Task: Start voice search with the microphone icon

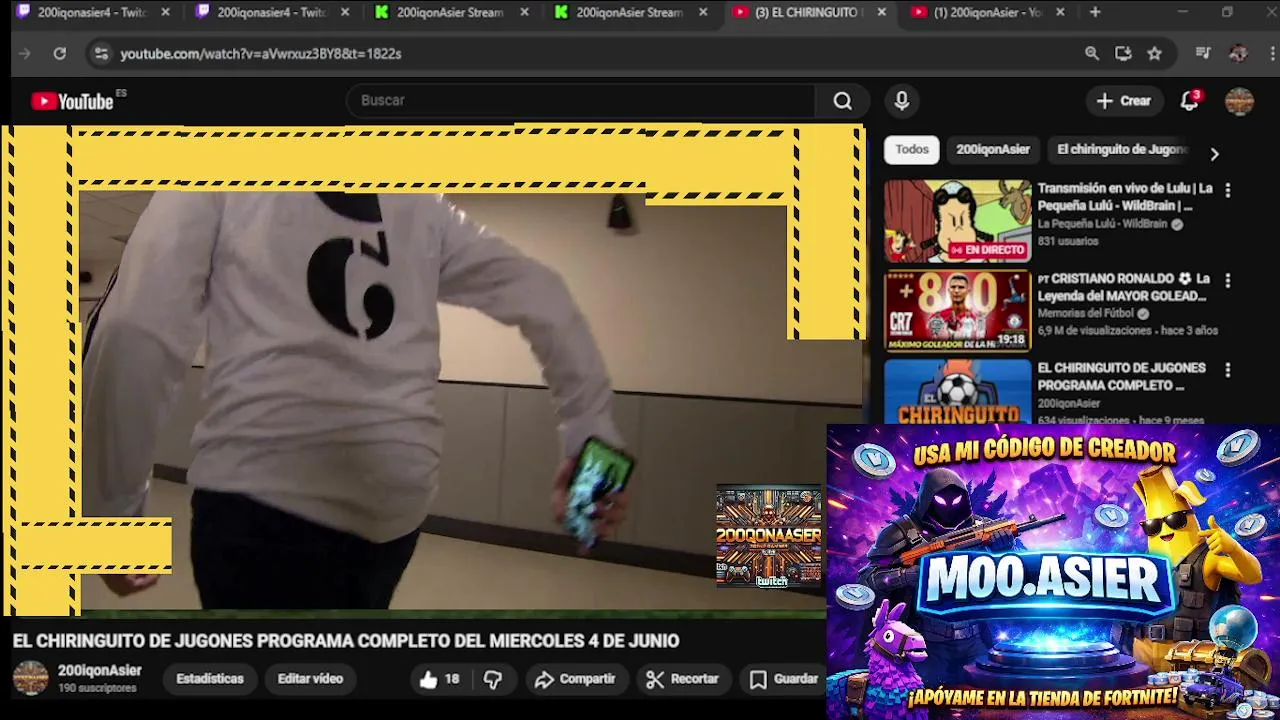Action: click(x=902, y=101)
